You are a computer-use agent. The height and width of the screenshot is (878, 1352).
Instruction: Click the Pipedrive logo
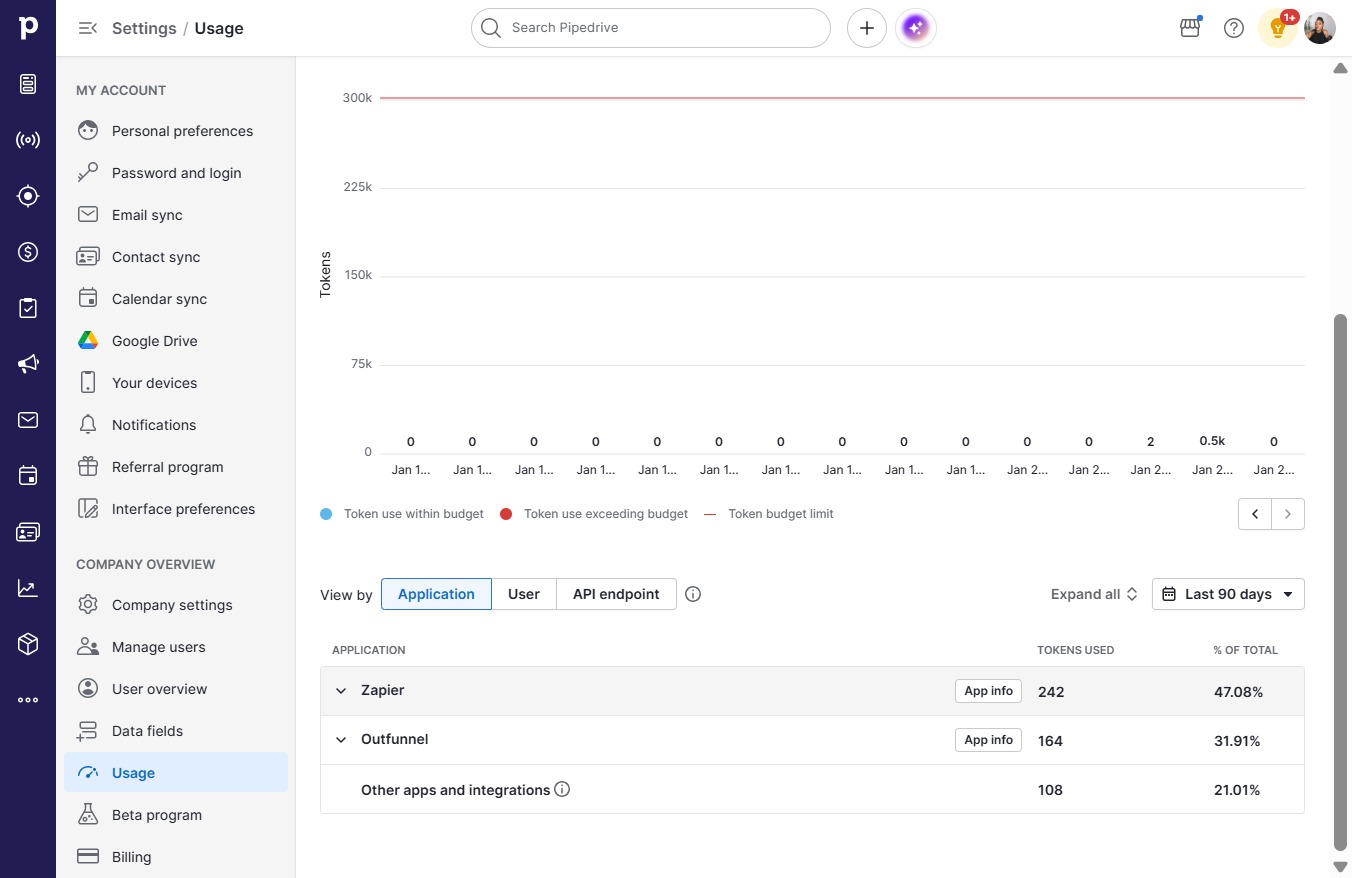[28, 28]
